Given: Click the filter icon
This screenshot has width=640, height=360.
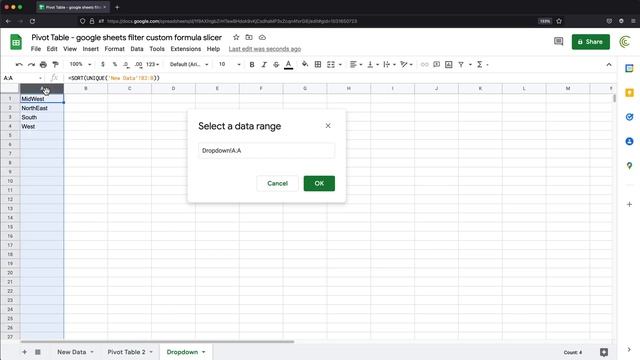Looking at the screenshot, I should click(461, 64).
